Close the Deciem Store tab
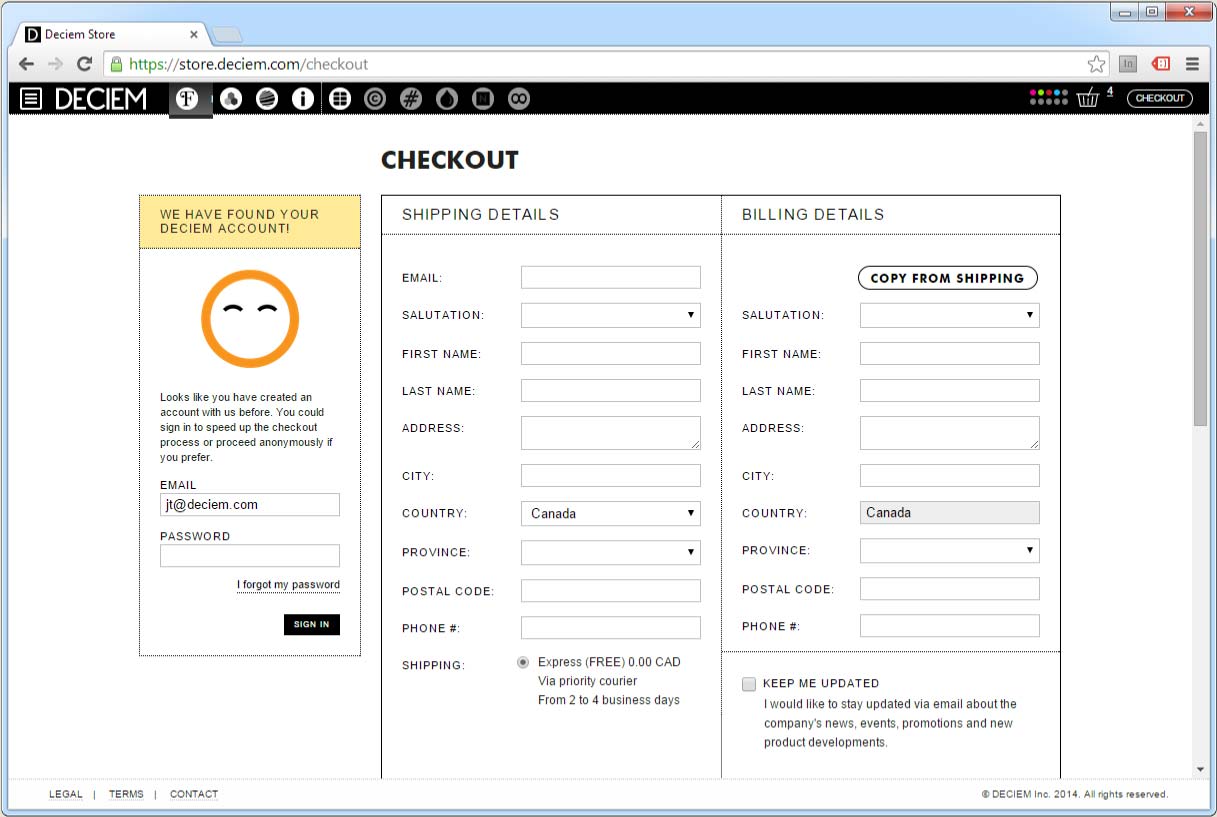This screenshot has height=817, width=1217. click(x=194, y=34)
